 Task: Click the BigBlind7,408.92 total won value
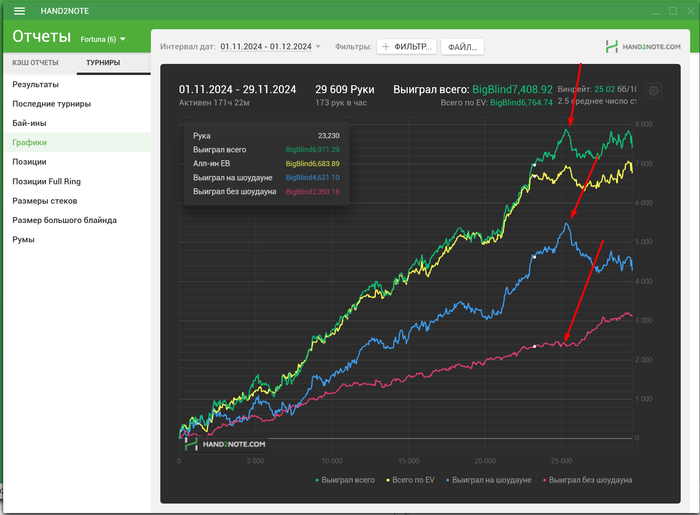512,89
